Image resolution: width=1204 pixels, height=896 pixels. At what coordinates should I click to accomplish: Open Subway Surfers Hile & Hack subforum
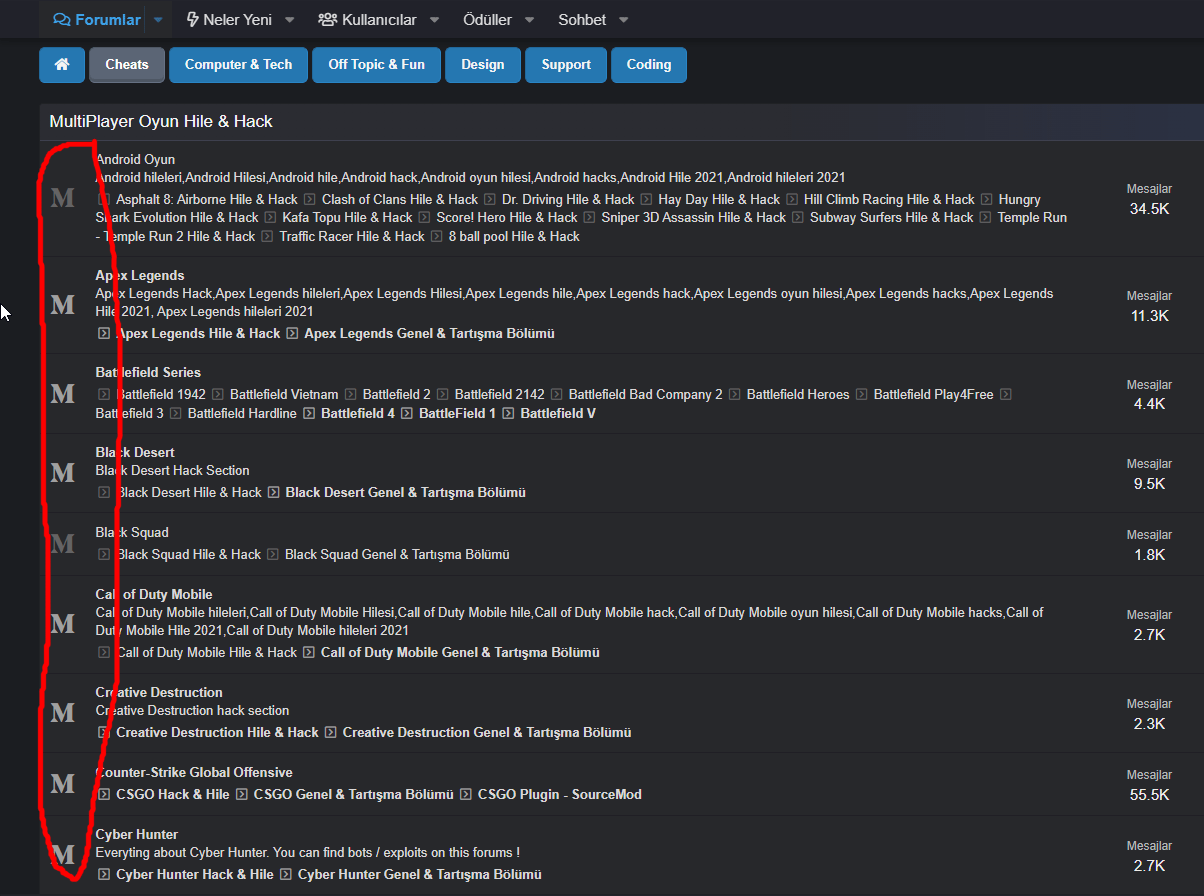[x=891, y=217]
